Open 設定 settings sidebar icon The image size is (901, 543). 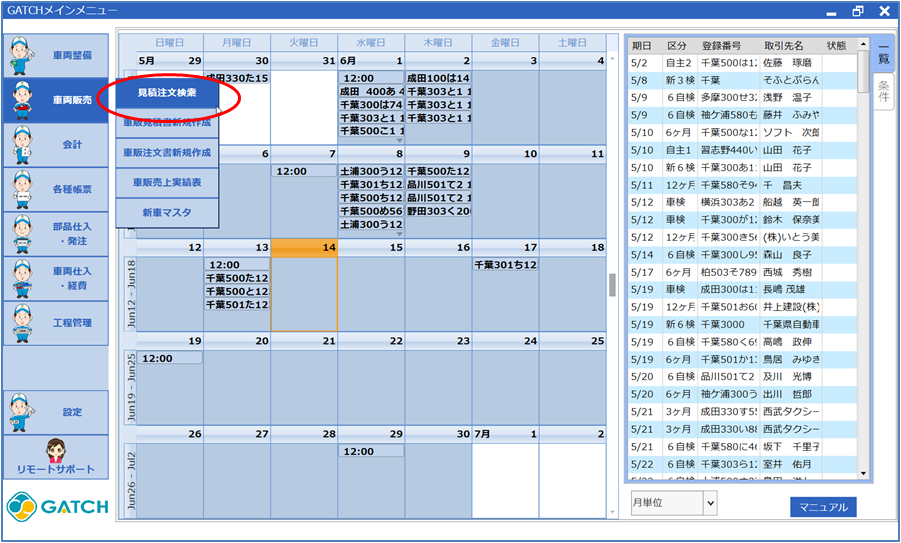(x=55, y=412)
